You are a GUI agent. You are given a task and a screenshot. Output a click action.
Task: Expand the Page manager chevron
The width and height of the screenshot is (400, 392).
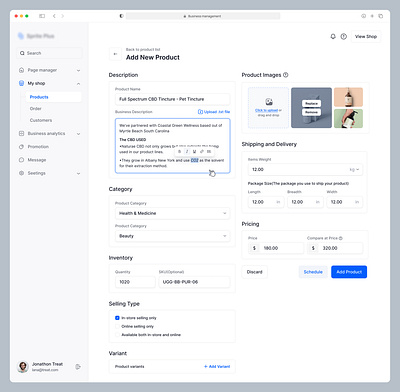point(78,70)
